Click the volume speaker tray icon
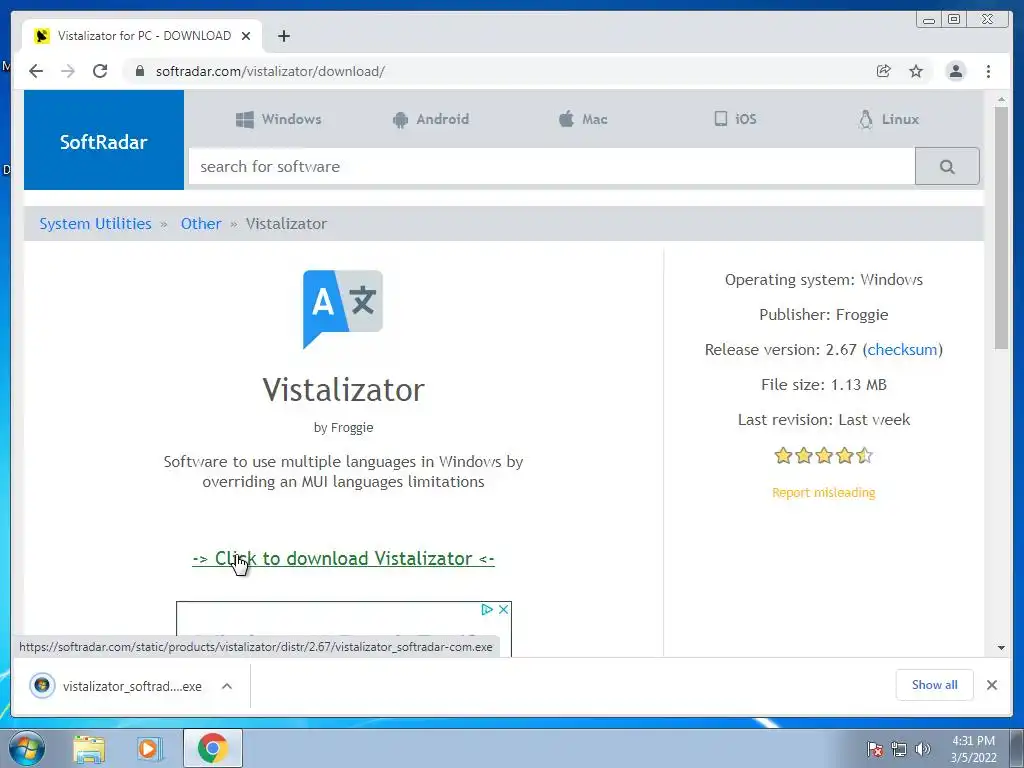Screen dimensions: 1024x768 (923, 749)
